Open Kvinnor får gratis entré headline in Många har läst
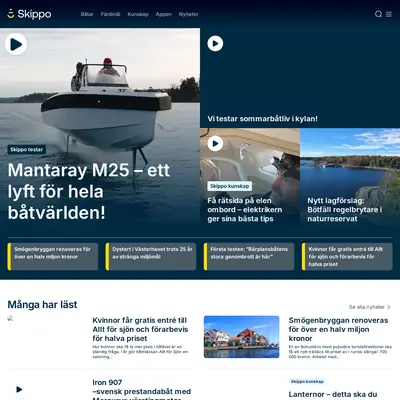The height and width of the screenshot is (400, 400). (x=140, y=329)
